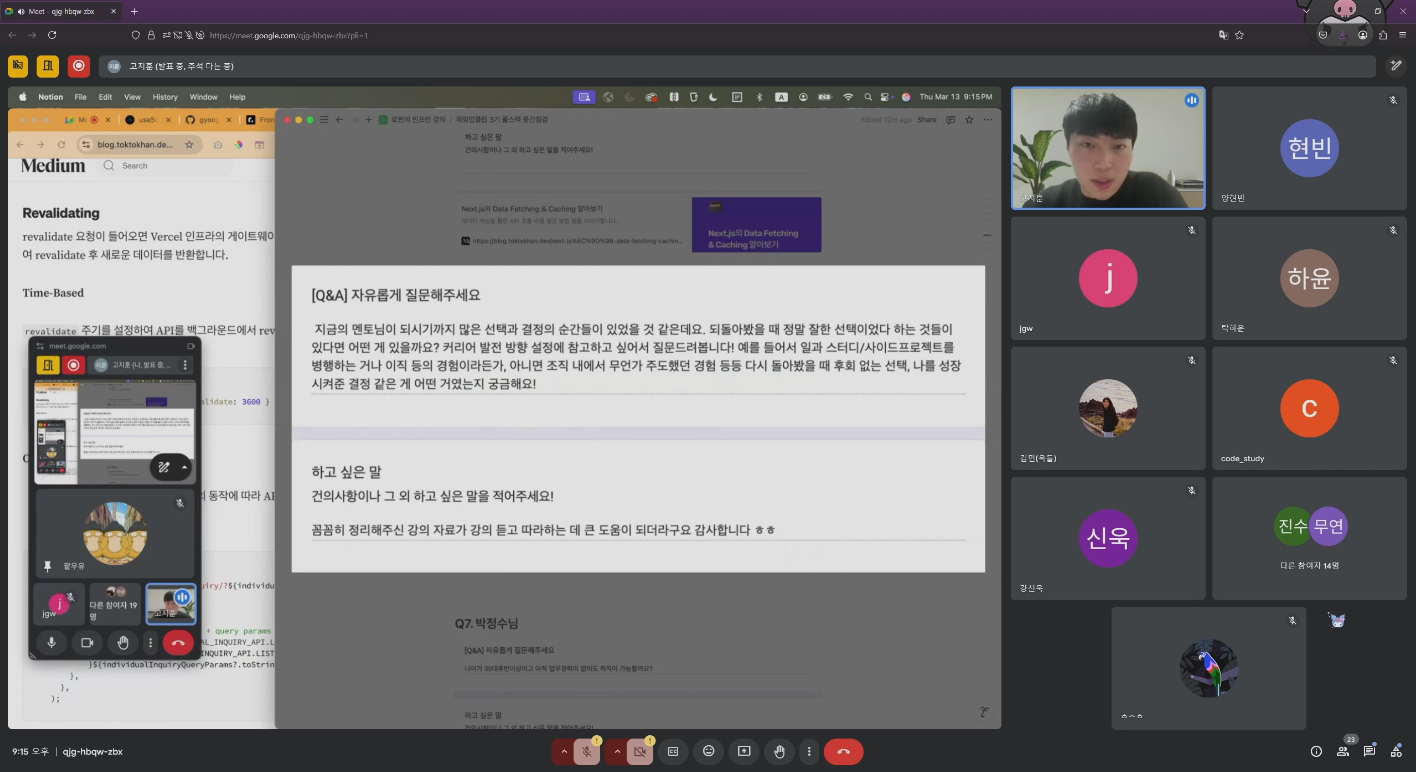Open the Help menu in shared Notion
Viewport: 1416px width, 772px height.
click(x=237, y=97)
